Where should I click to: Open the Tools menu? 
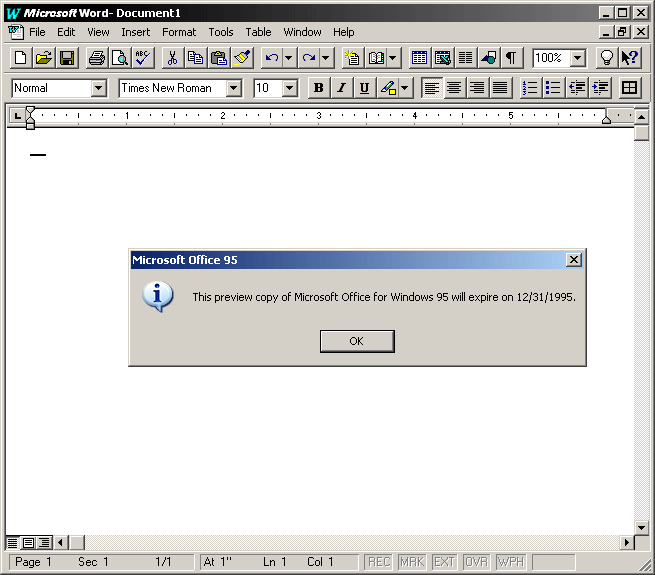coord(221,32)
